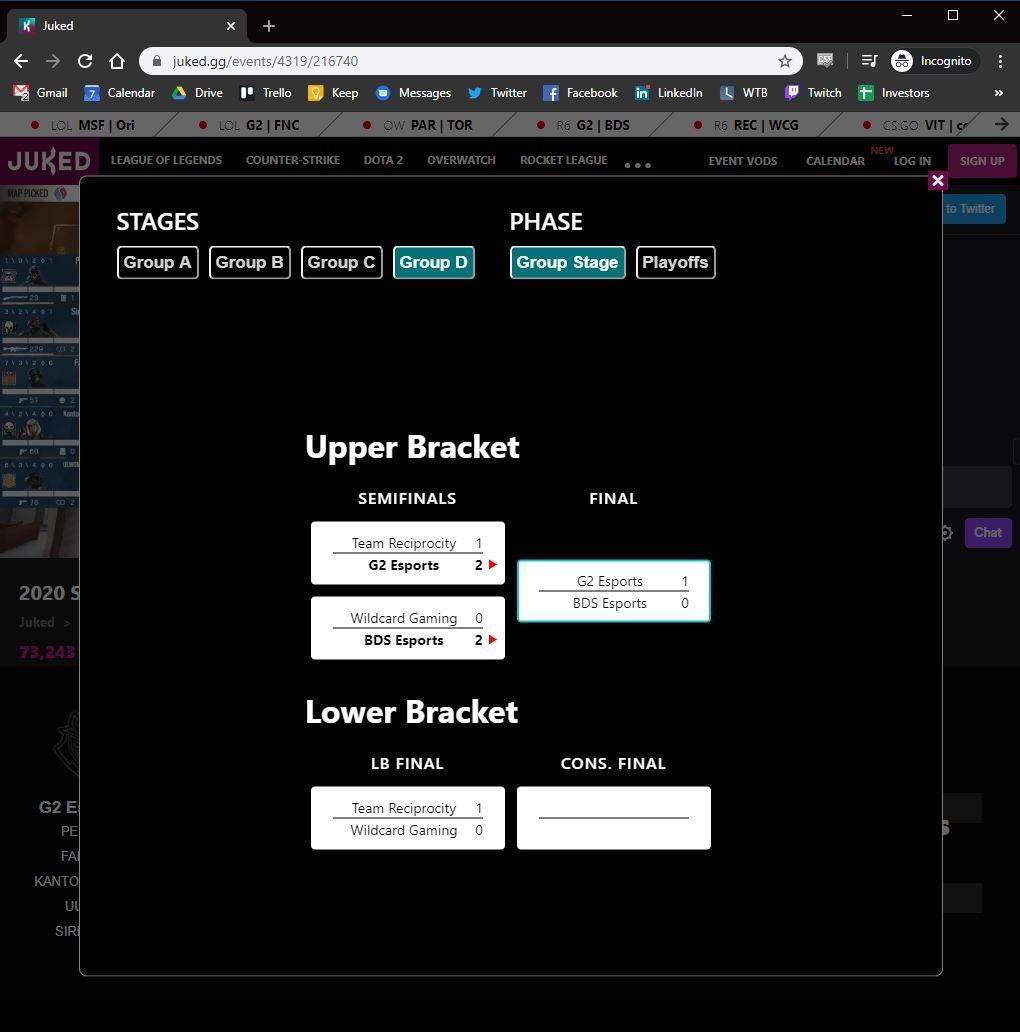Open the OW PAR | TOR live match
The width and height of the screenshot is (1020, 1032).
418,125
